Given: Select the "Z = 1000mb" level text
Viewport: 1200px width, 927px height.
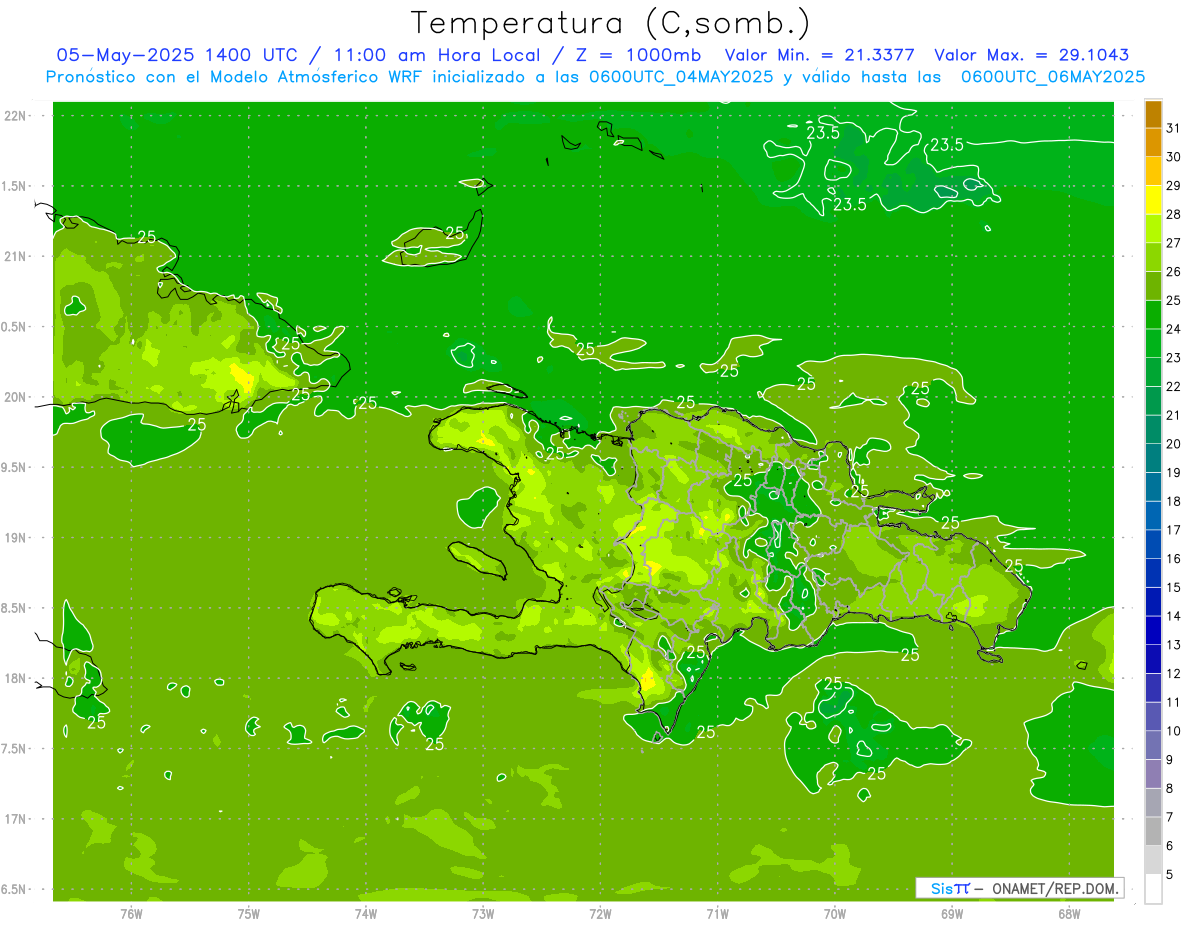Looking at the screenshot, I should [638, 55].
